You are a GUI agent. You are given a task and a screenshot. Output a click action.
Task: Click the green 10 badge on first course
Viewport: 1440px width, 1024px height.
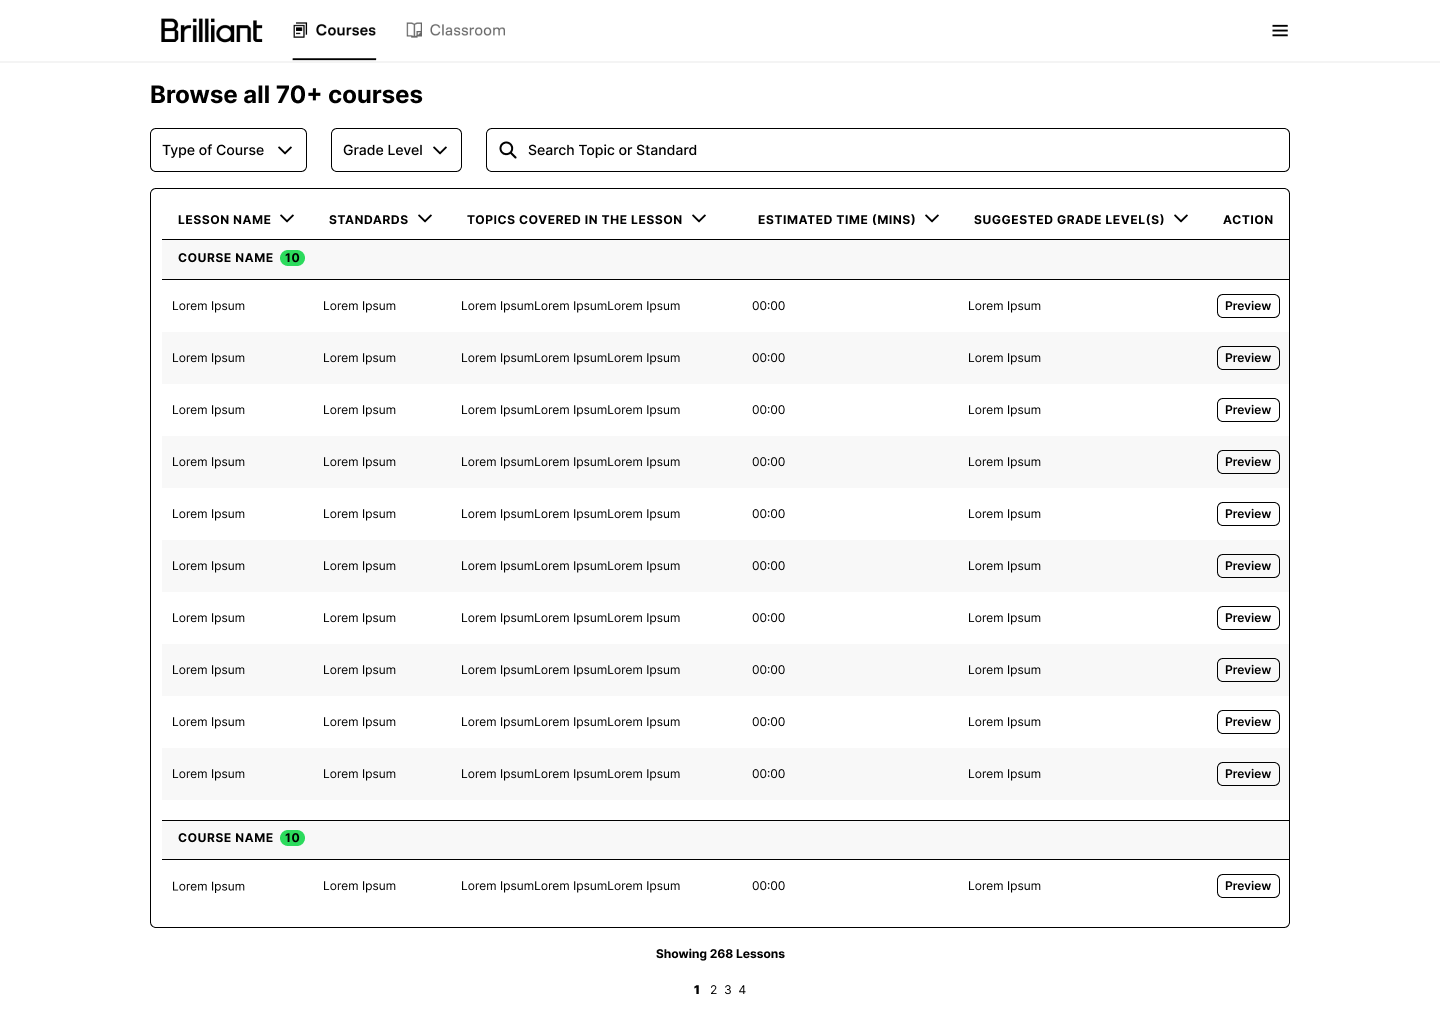tap(292, 258)
